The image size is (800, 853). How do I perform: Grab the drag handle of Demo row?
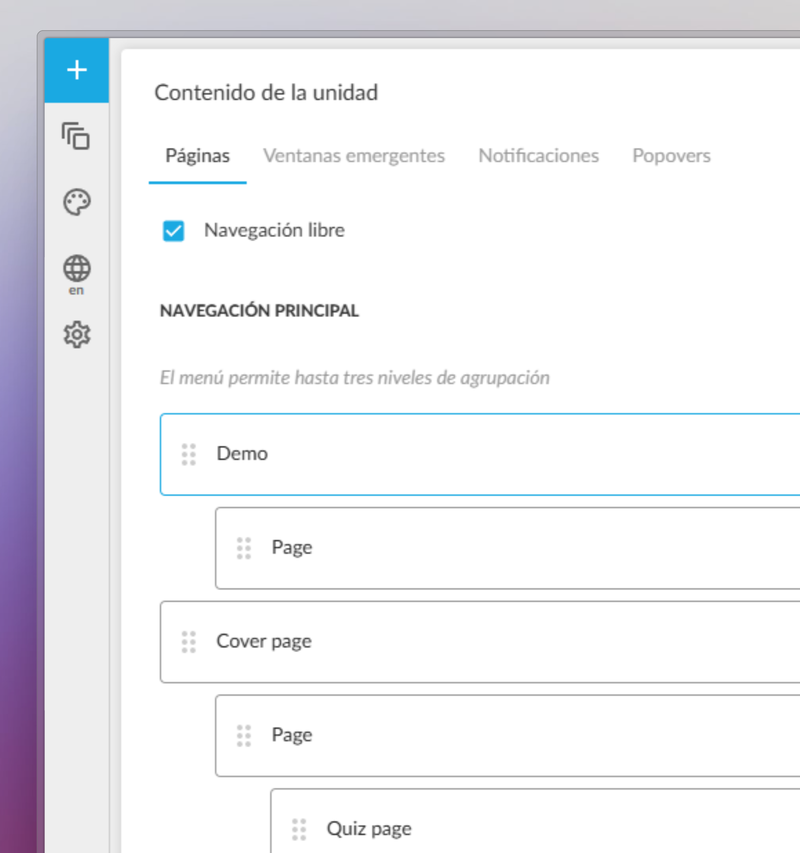(x=189, y=454)
